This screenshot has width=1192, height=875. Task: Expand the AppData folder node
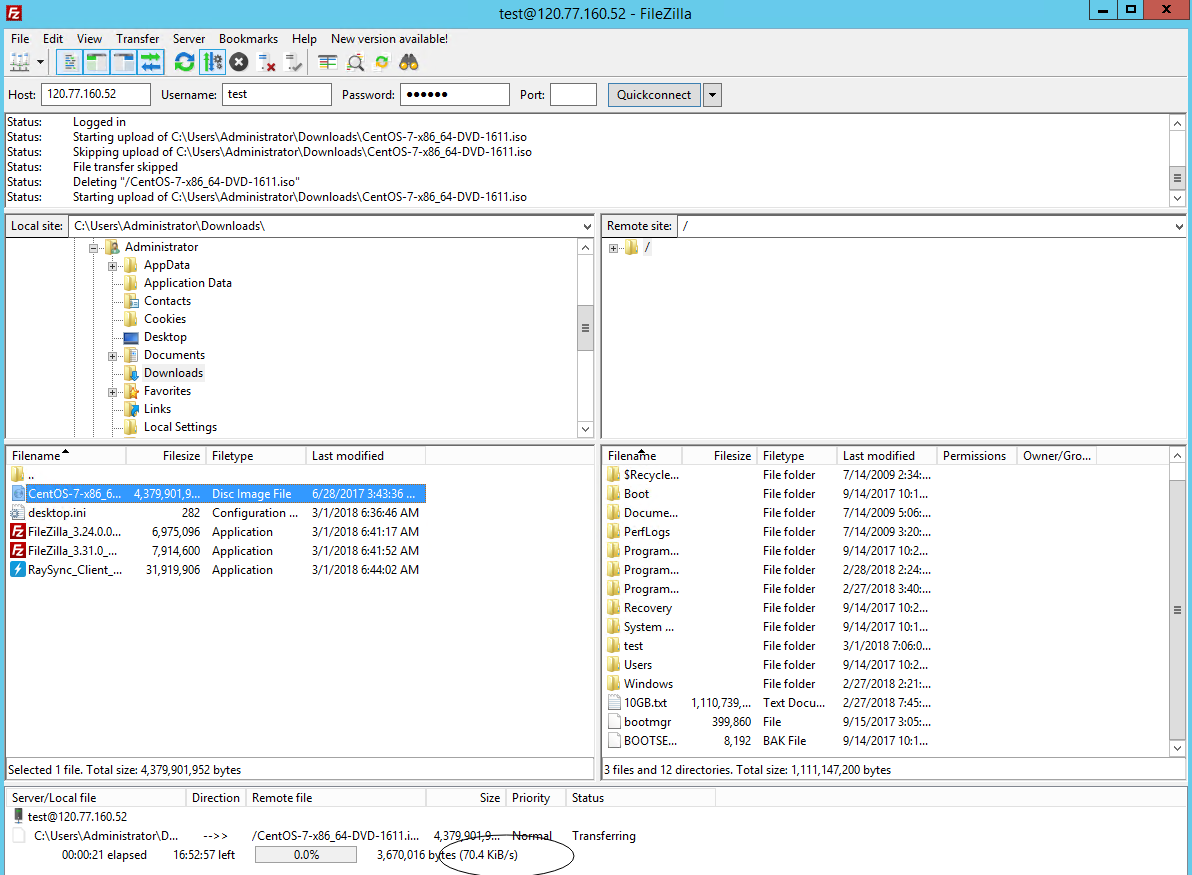(x=113, y=266)
